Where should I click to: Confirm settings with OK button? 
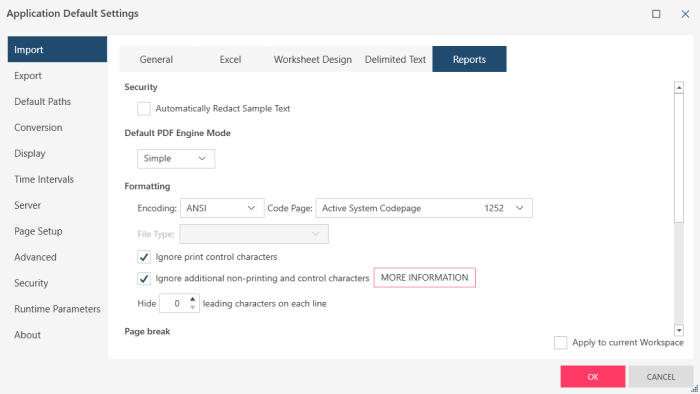coord(593,377)
